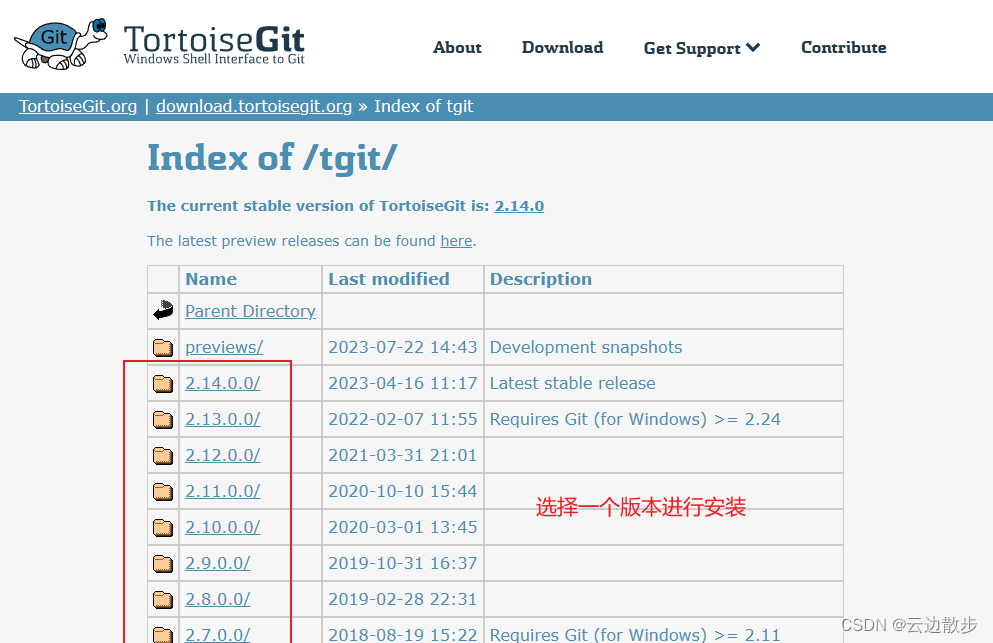Screen dimensions: 993x643
Task: Open the 2.9.0.0/ folder link
Action: click(x=217, y=563)
